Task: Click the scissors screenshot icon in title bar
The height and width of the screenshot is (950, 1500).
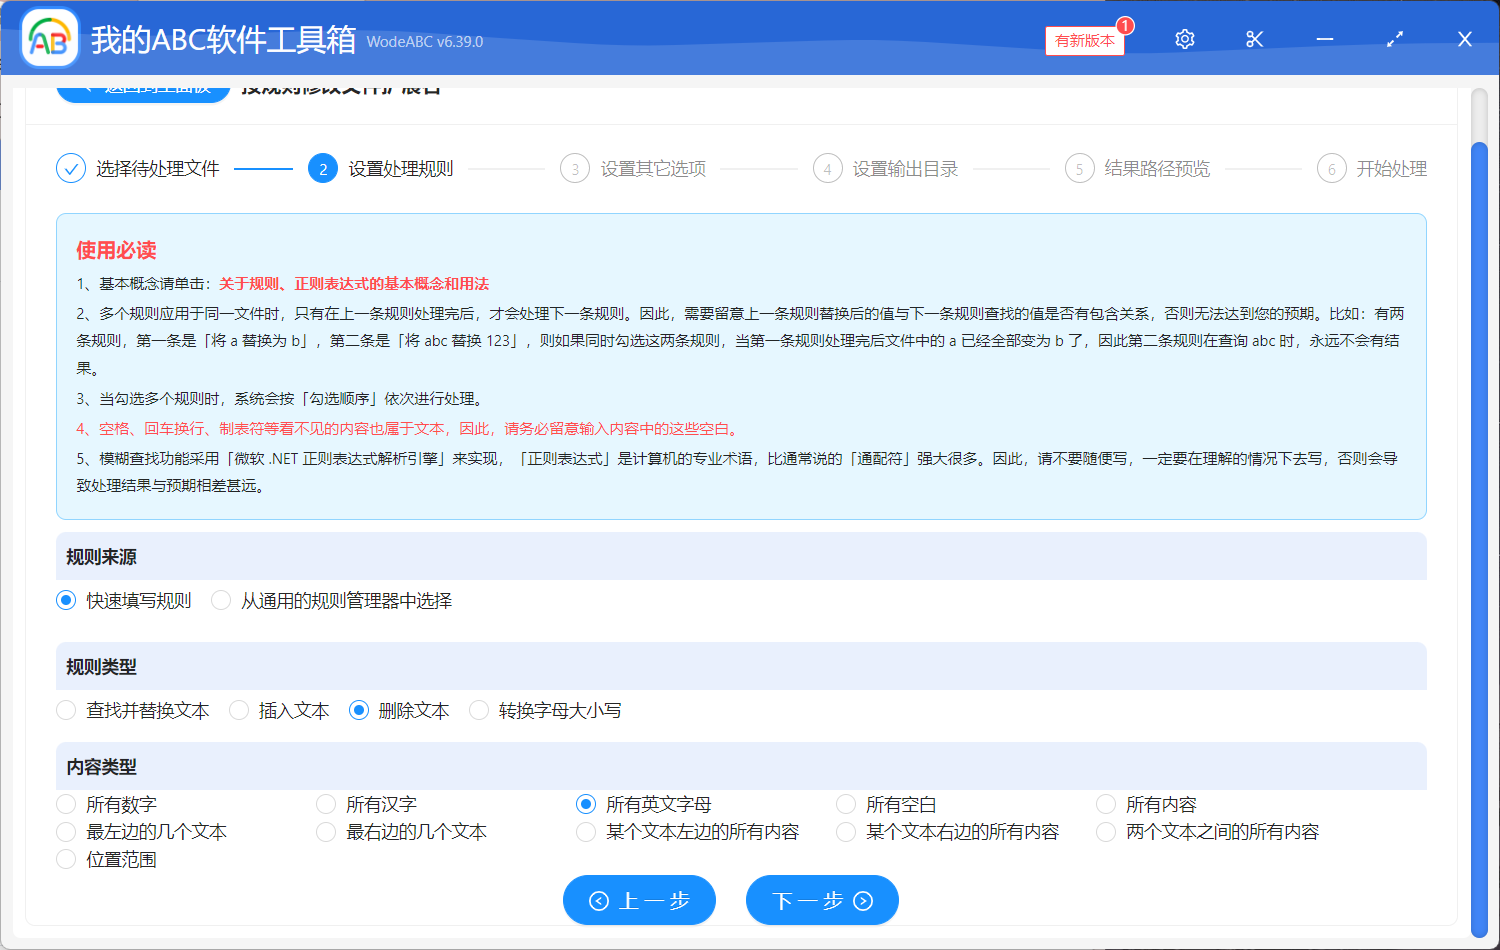Action: click(1254, 38)
